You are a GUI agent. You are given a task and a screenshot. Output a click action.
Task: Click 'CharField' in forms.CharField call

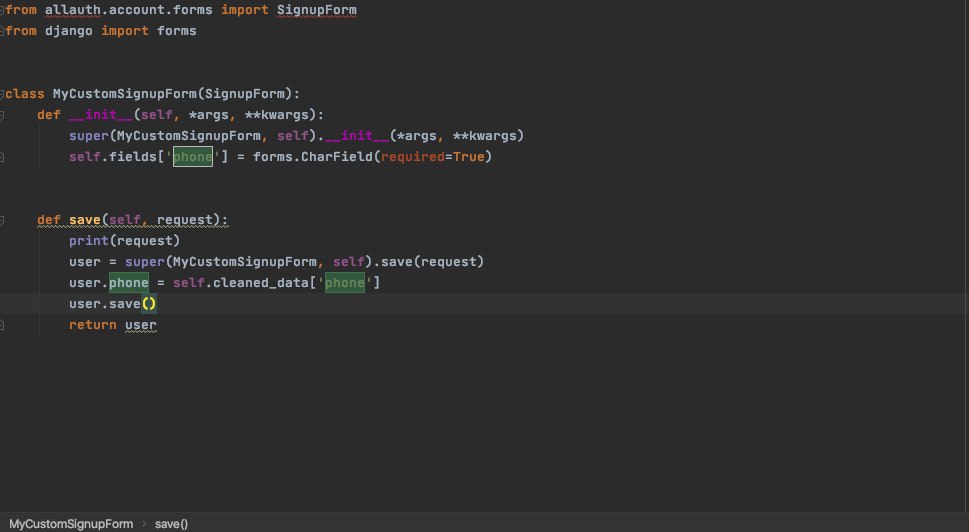point(336,157)
